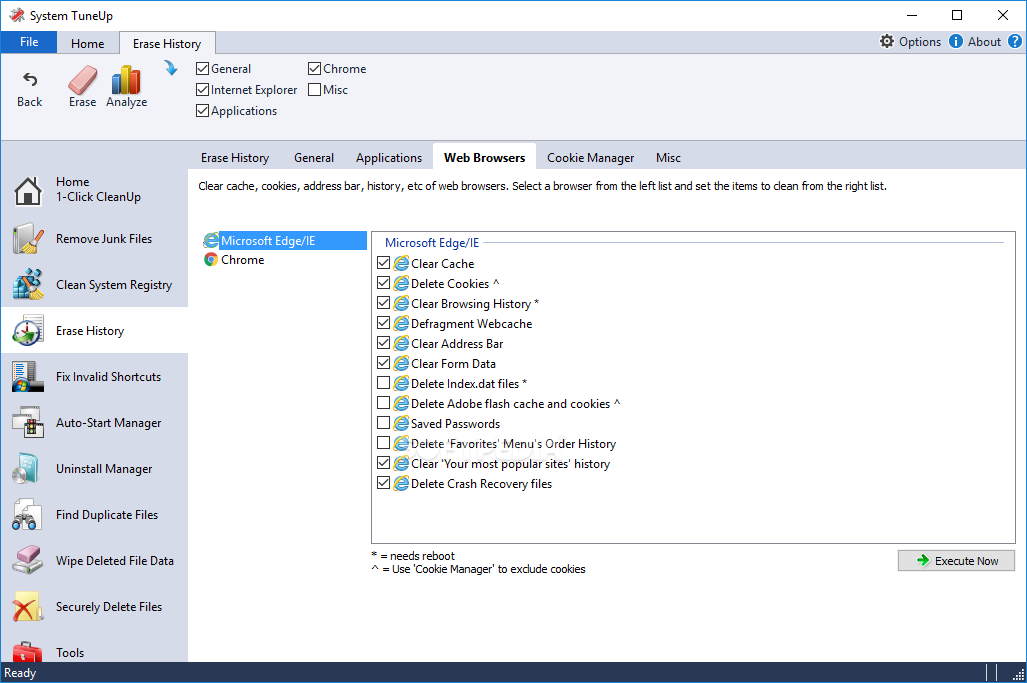The height and width of the screenshot is (683, 1027).
Task: Uncheck Internet Explorer checkbox in ribbon
Action: point(202,90)
